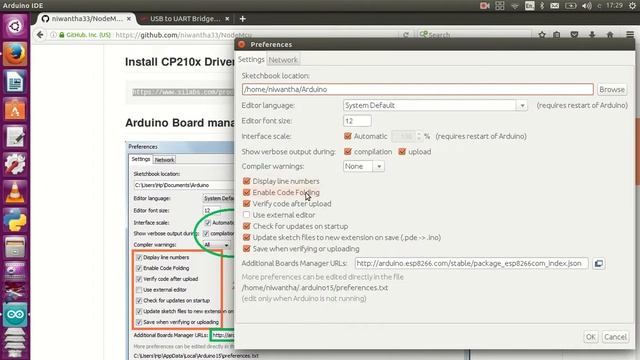This screenshot has height=360, width=640.
Task: Toggle Save when verifying or uploading
Action: point(247,248)
